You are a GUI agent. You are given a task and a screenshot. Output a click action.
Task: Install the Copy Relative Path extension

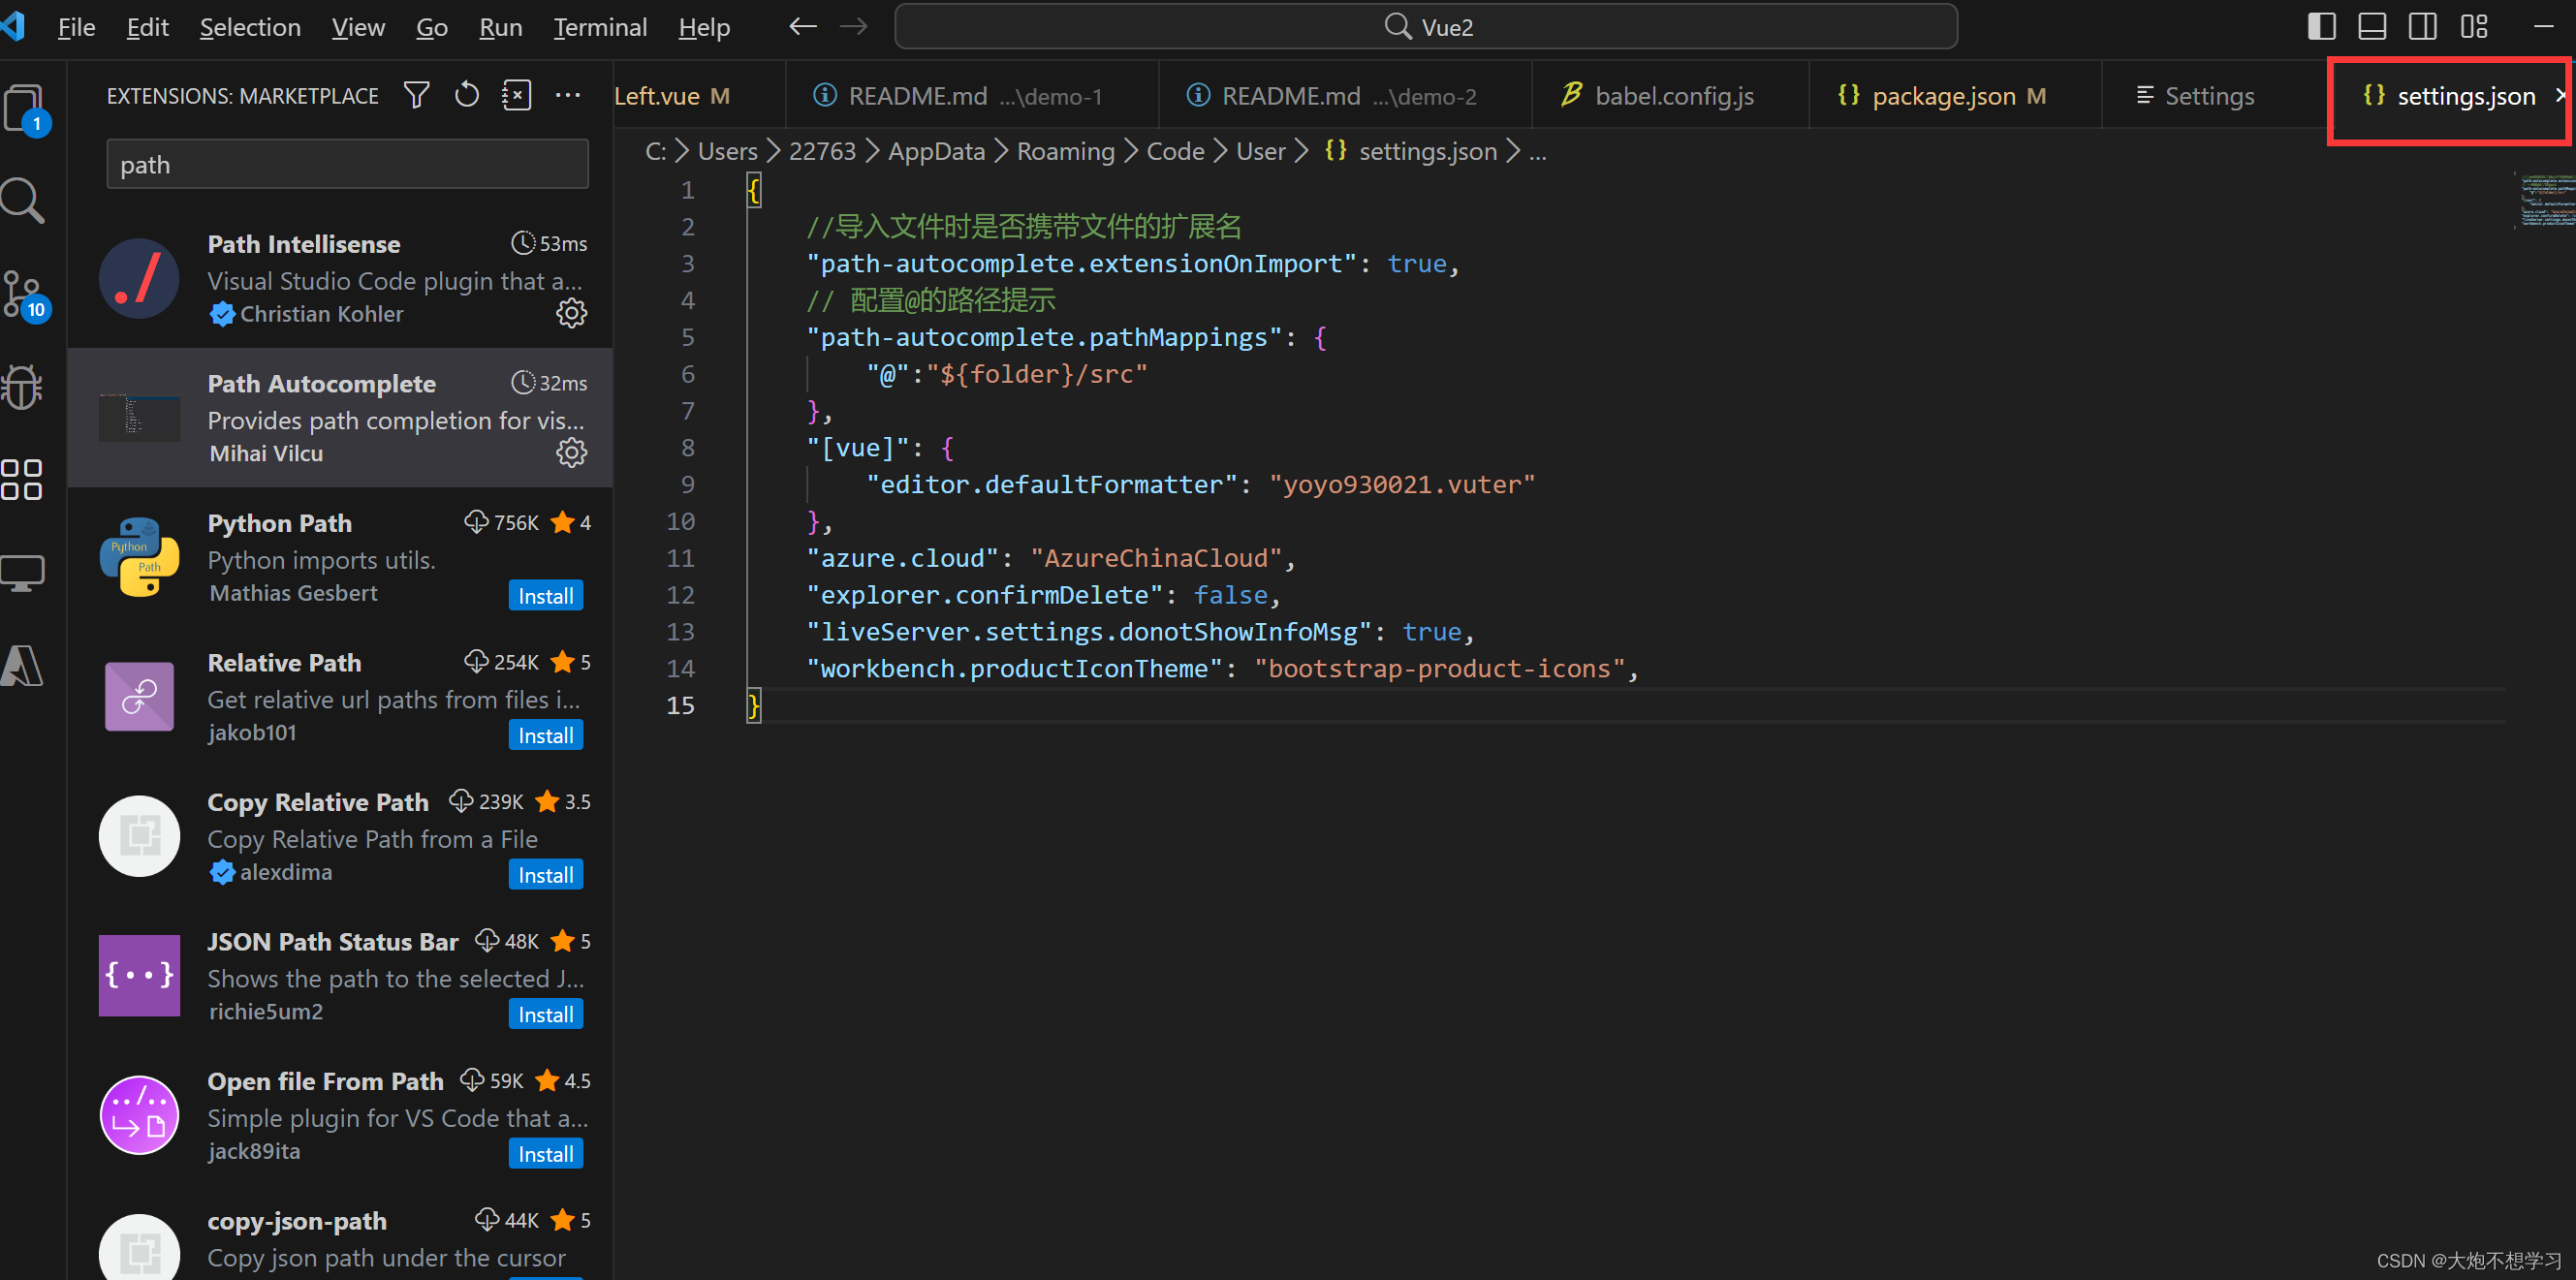[x=545, y=874]
